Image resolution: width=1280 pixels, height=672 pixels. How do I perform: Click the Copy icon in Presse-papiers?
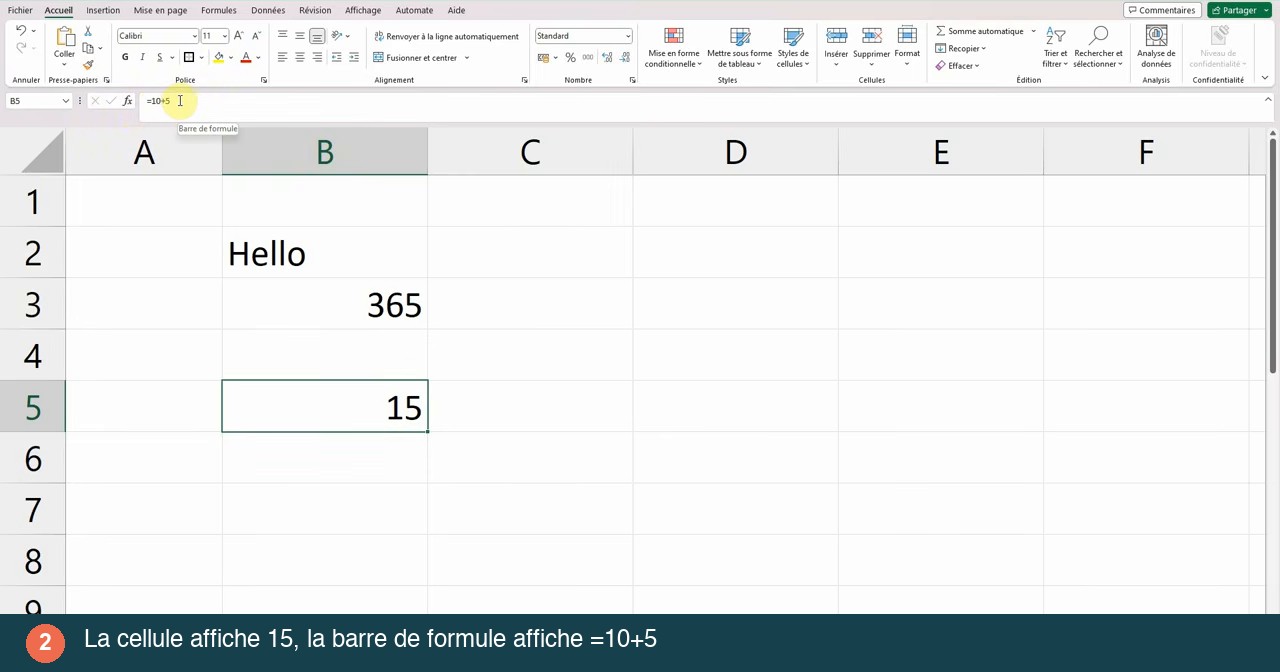(x=88, y=48)
